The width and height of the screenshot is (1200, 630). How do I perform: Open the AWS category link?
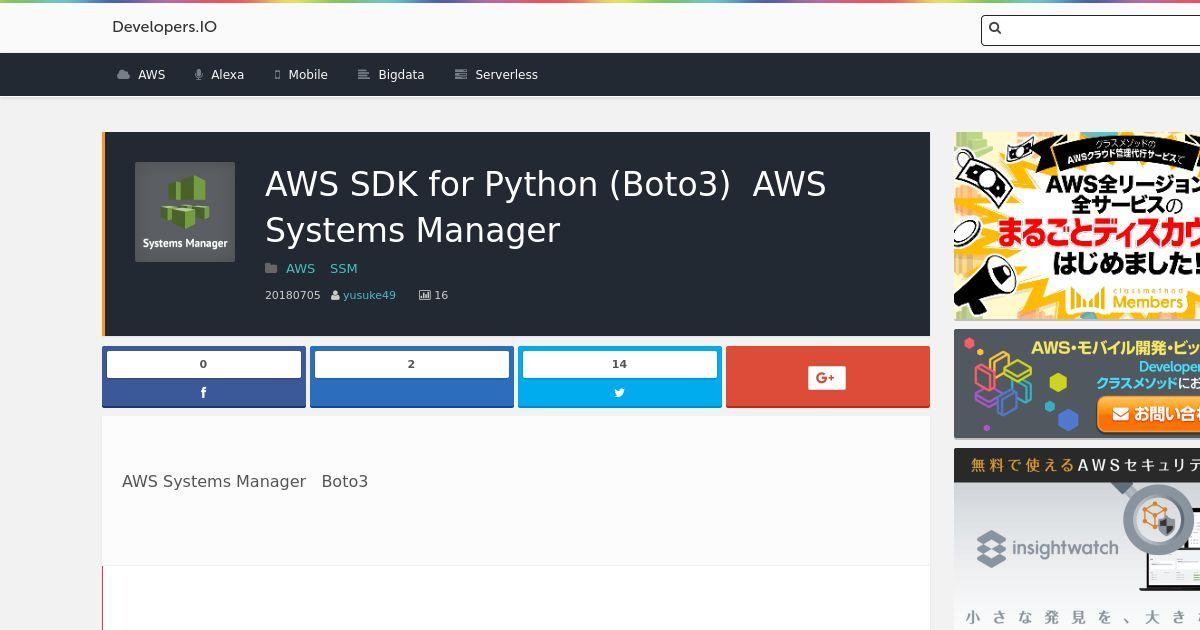tap(300, 268)
